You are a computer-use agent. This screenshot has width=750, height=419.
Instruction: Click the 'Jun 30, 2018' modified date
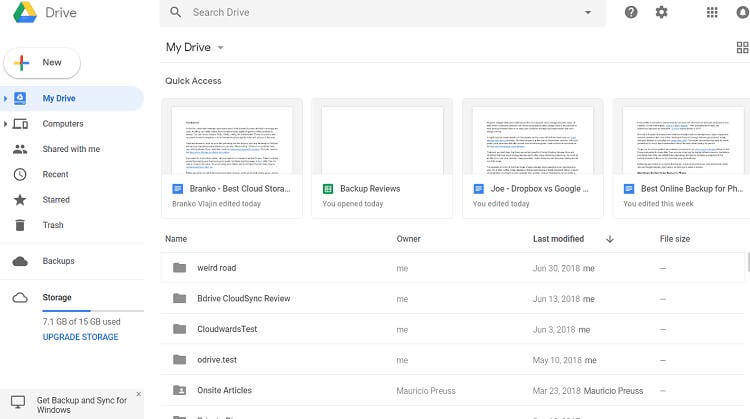coord(556,268)
